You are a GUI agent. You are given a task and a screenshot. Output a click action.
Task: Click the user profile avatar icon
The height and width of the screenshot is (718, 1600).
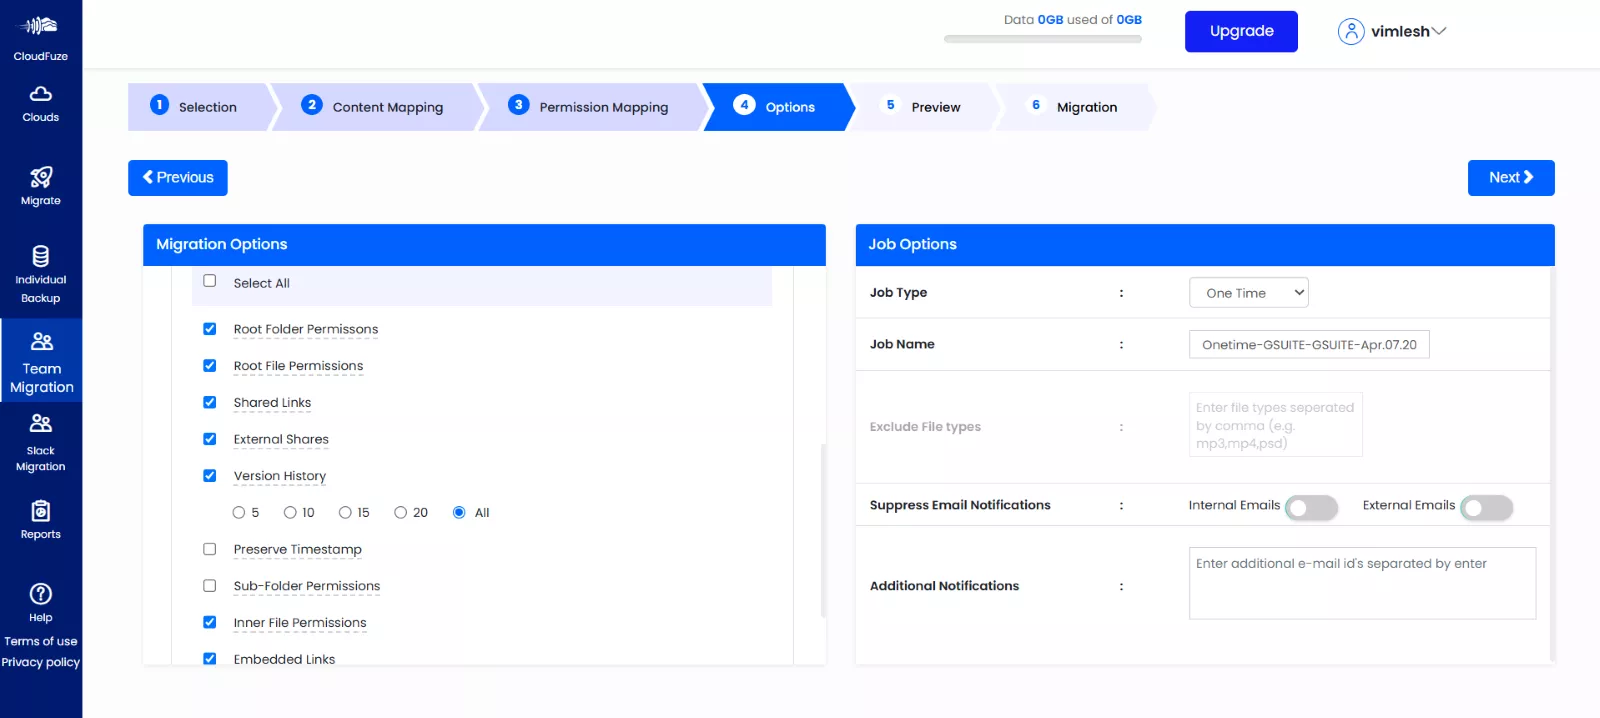[1351, 32]
